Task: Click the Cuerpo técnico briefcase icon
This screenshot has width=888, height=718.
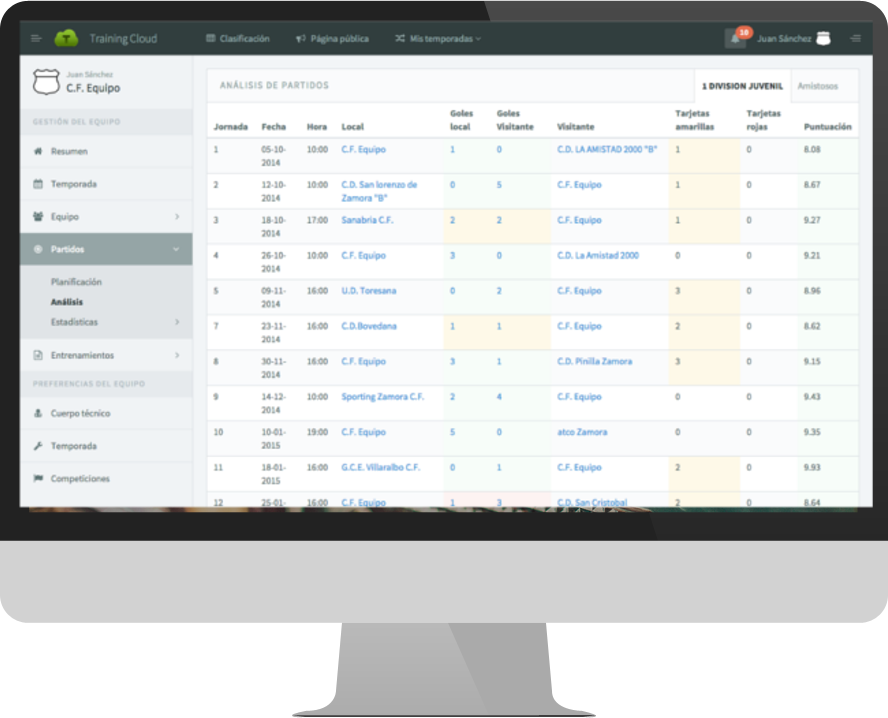Action: point(38,414)
